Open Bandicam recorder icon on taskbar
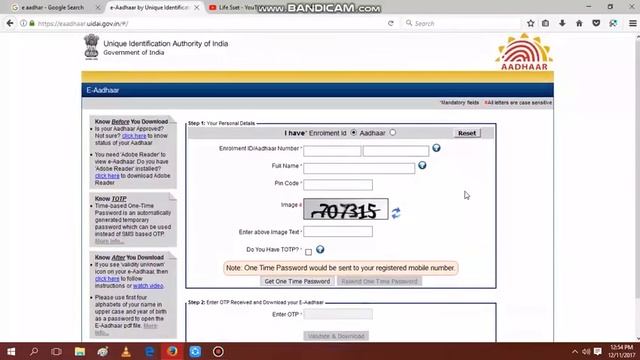Image resolution: width=640 pixels, height=360 pixels. [218, 351]
